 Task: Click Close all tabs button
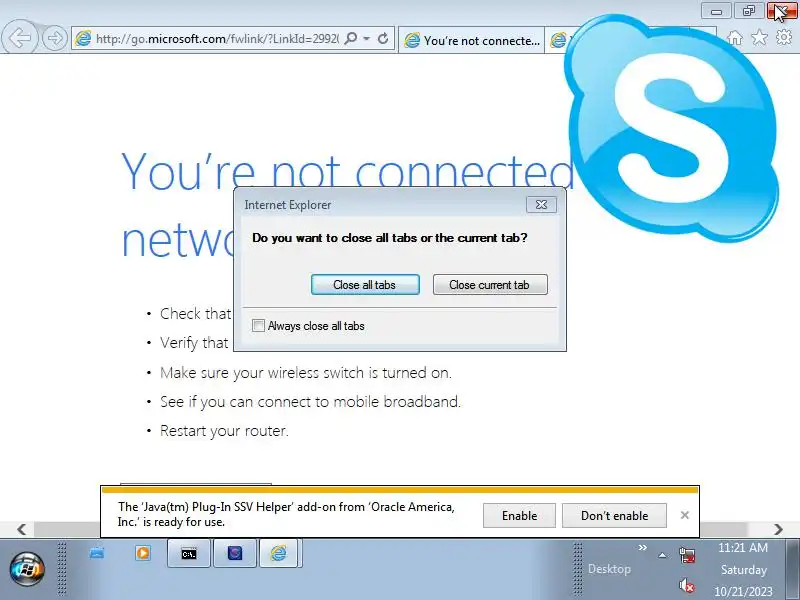tap(365, 285)
